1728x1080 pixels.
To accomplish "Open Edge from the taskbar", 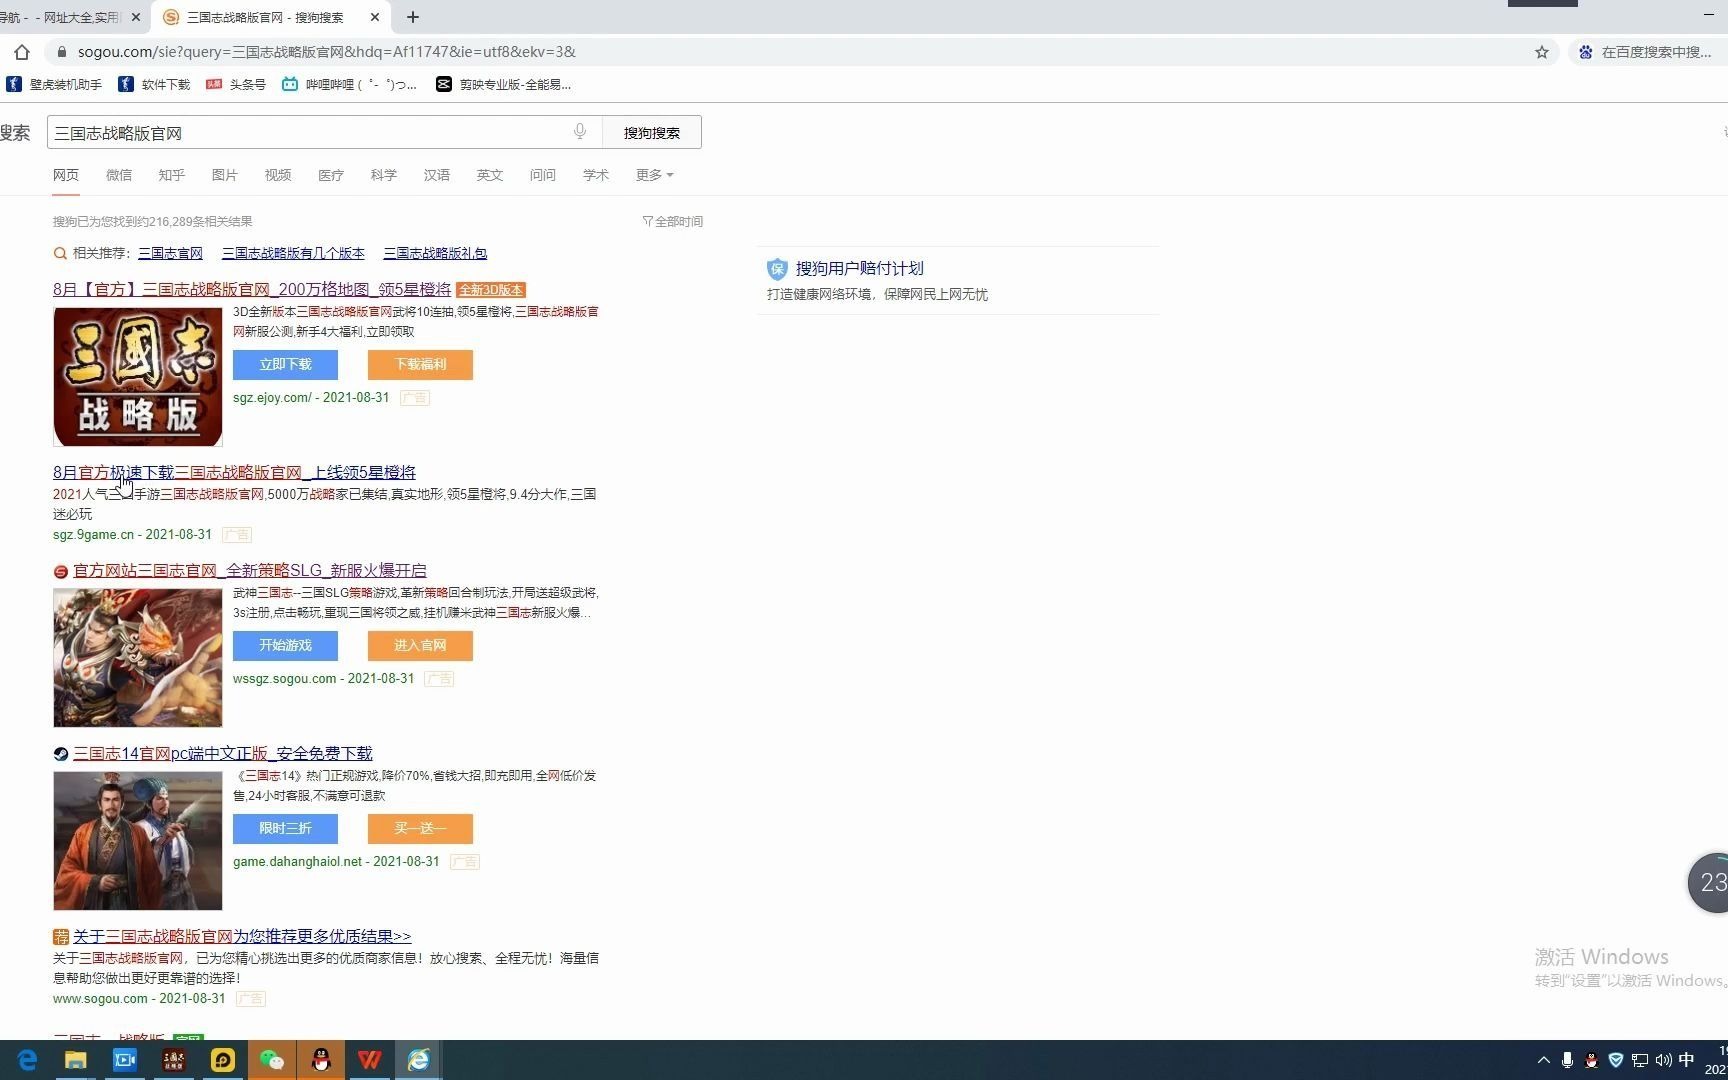I will [x=27, y=1060].
